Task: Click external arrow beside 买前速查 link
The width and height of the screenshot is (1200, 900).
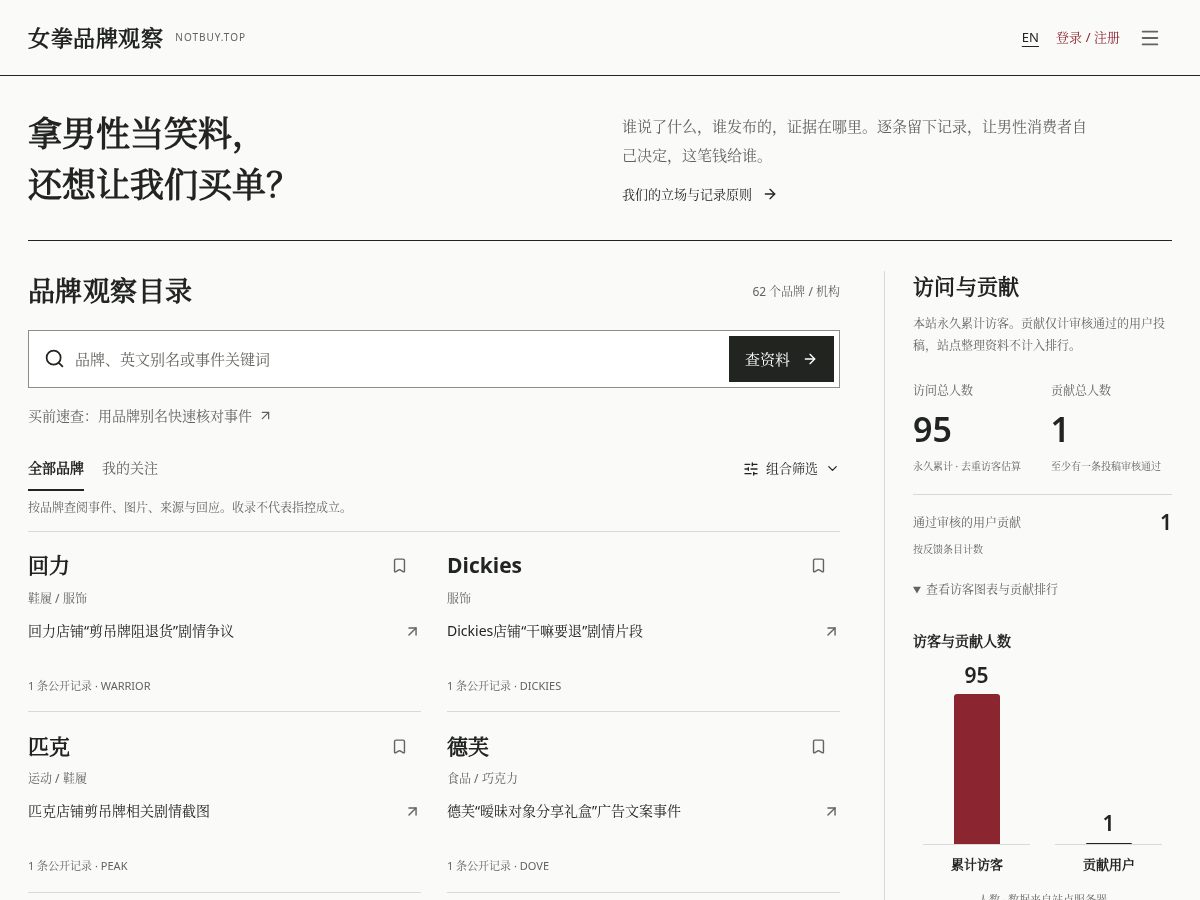Action: 265,416
